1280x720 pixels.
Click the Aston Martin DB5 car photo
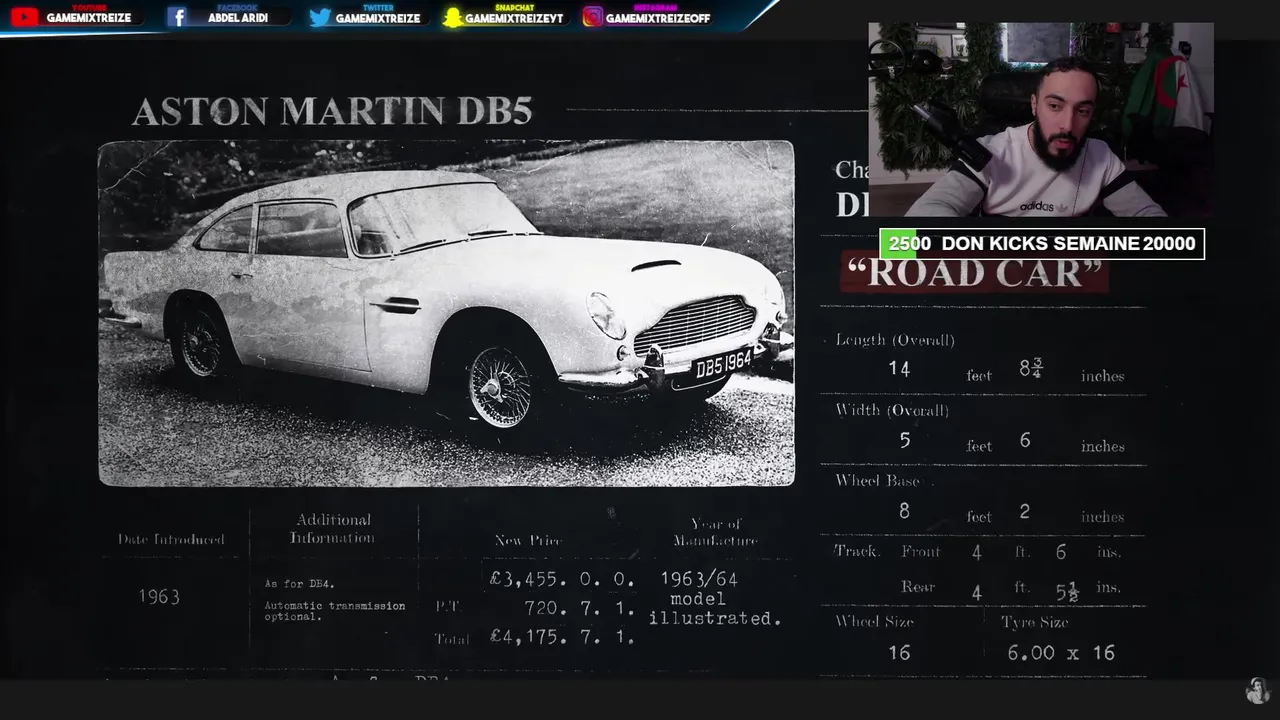(446, 313)
